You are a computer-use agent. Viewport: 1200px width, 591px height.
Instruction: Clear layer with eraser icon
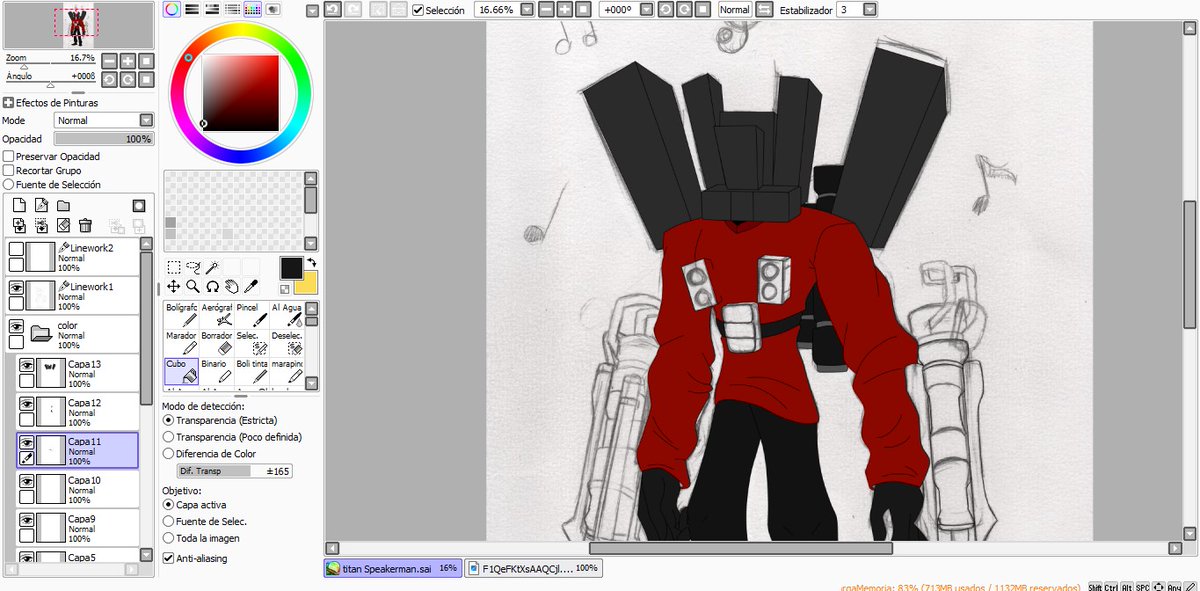tap(63, 226)
